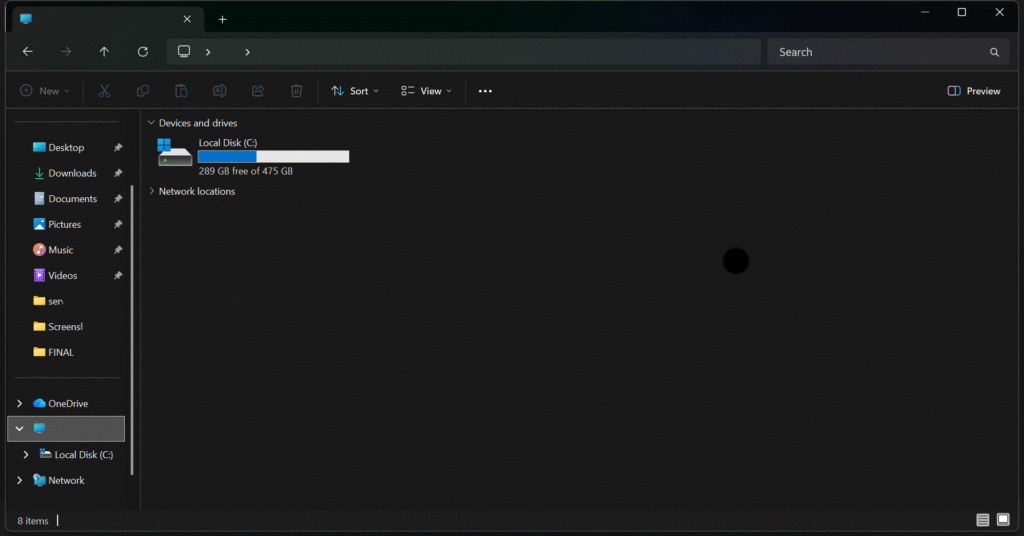Expand the OneDrive tree node

[20, 403]
